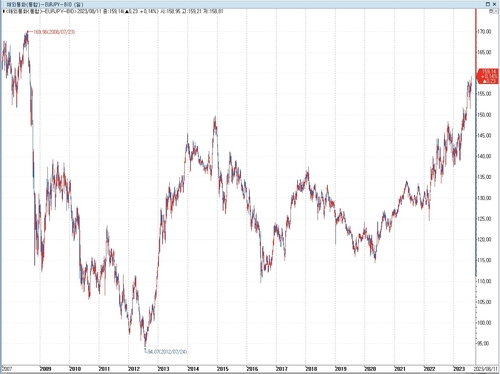Image resolution: width=500 pixels, height=374 pixels.
Task: Click the 115.00 price axis label
Action: tap(484, 260)
